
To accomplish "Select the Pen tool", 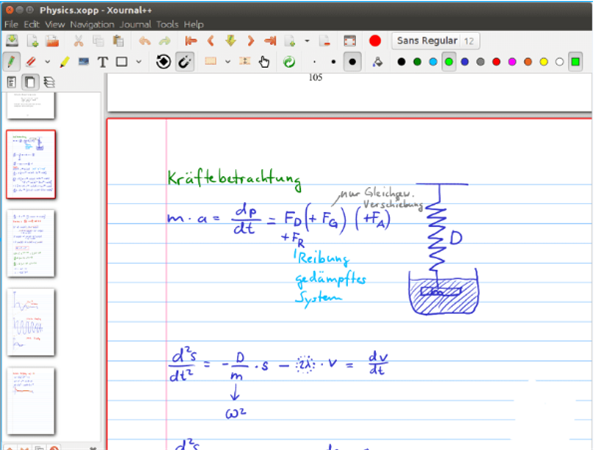I will pos(12,61).
